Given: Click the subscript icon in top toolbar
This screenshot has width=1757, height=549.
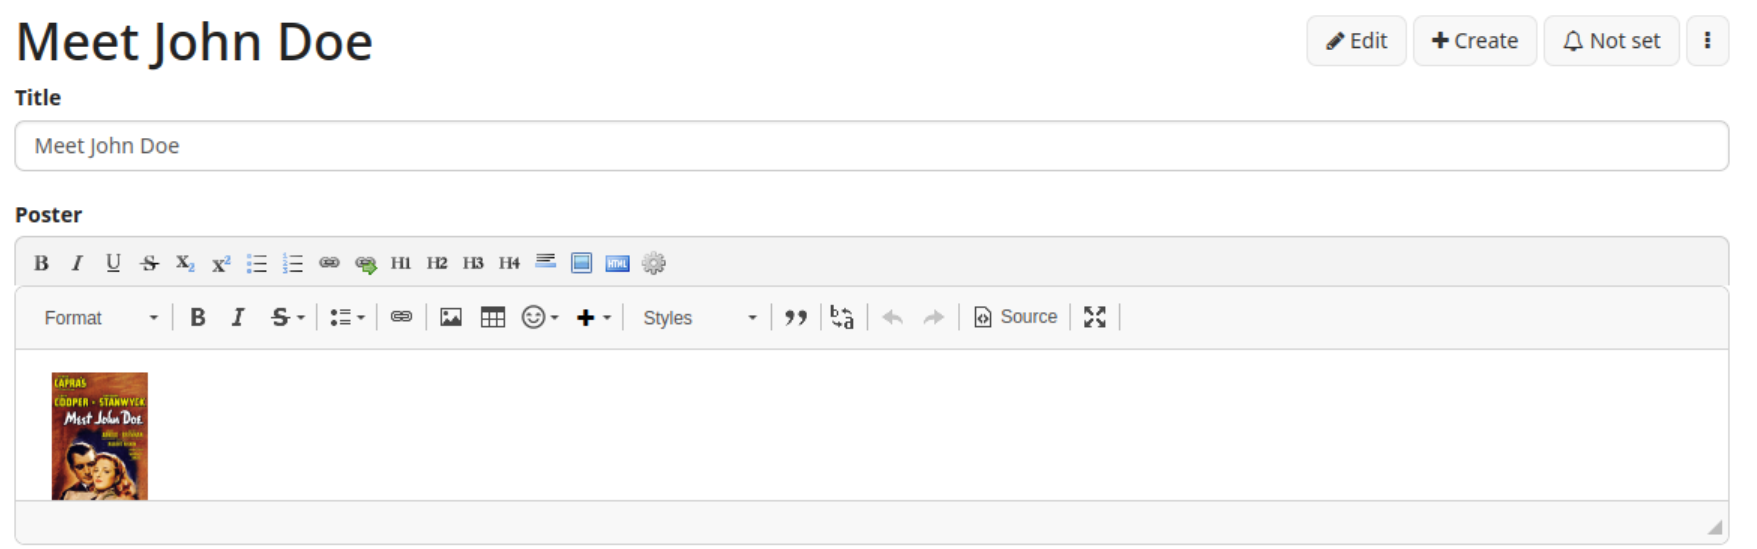Looking at the screenshot, I should coord(185,263).
